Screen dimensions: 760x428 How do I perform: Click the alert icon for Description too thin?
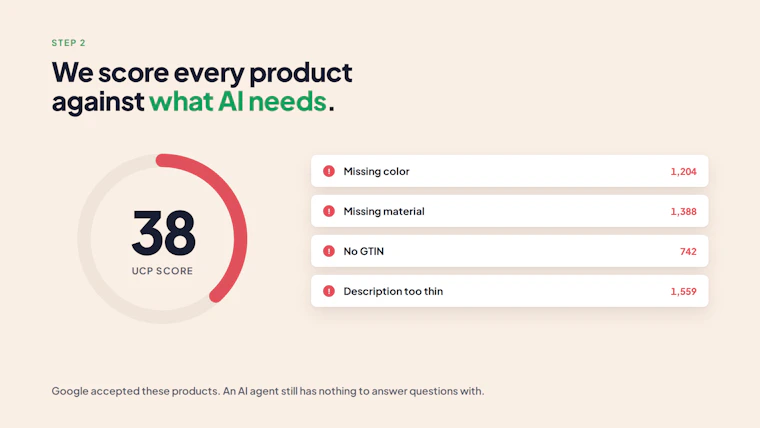pyautogui.click(x=329, y=291)
